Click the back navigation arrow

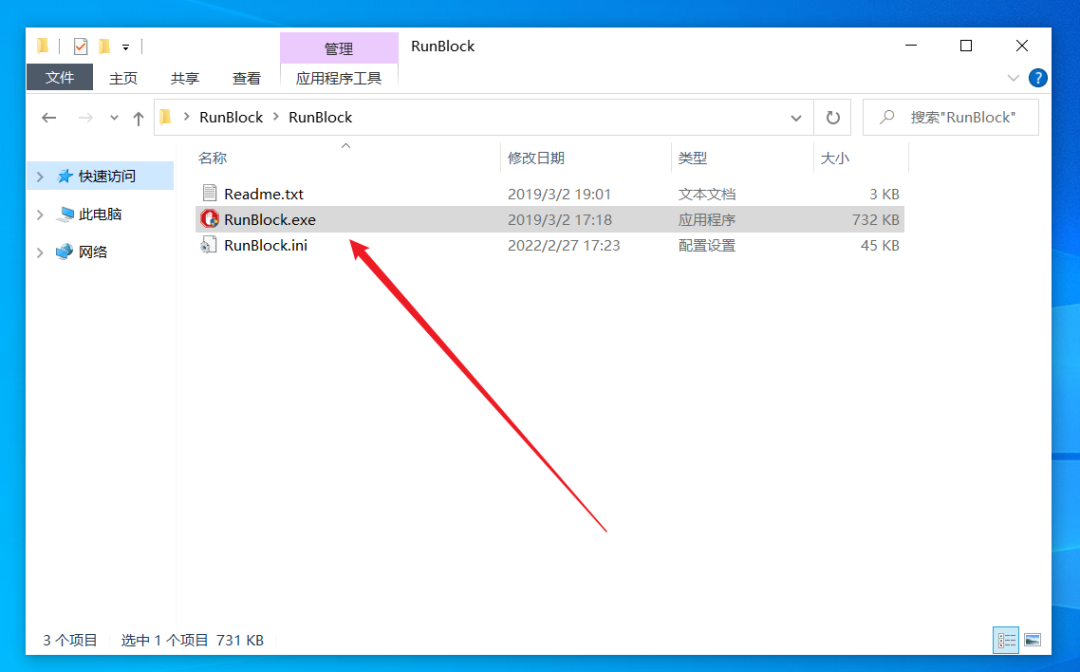click(49, 118)
